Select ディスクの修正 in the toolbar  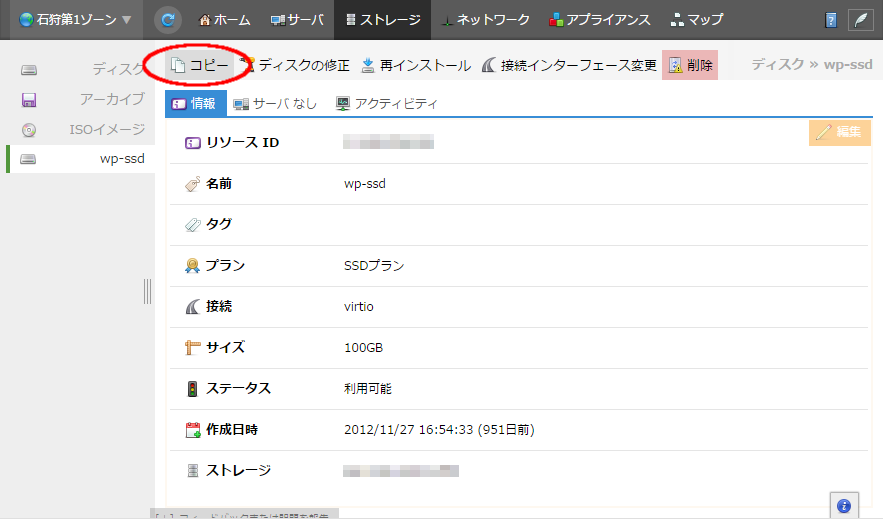(295, 65)
